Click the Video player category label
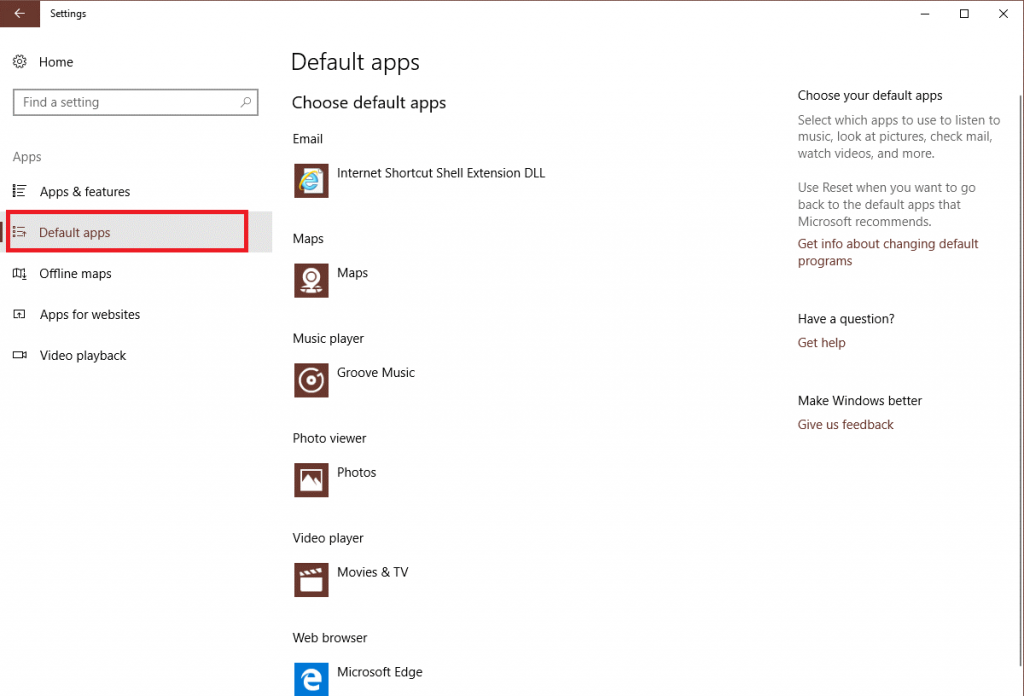Image resolution: width=1024 pixels, height=696 pixels. point(328,538)
